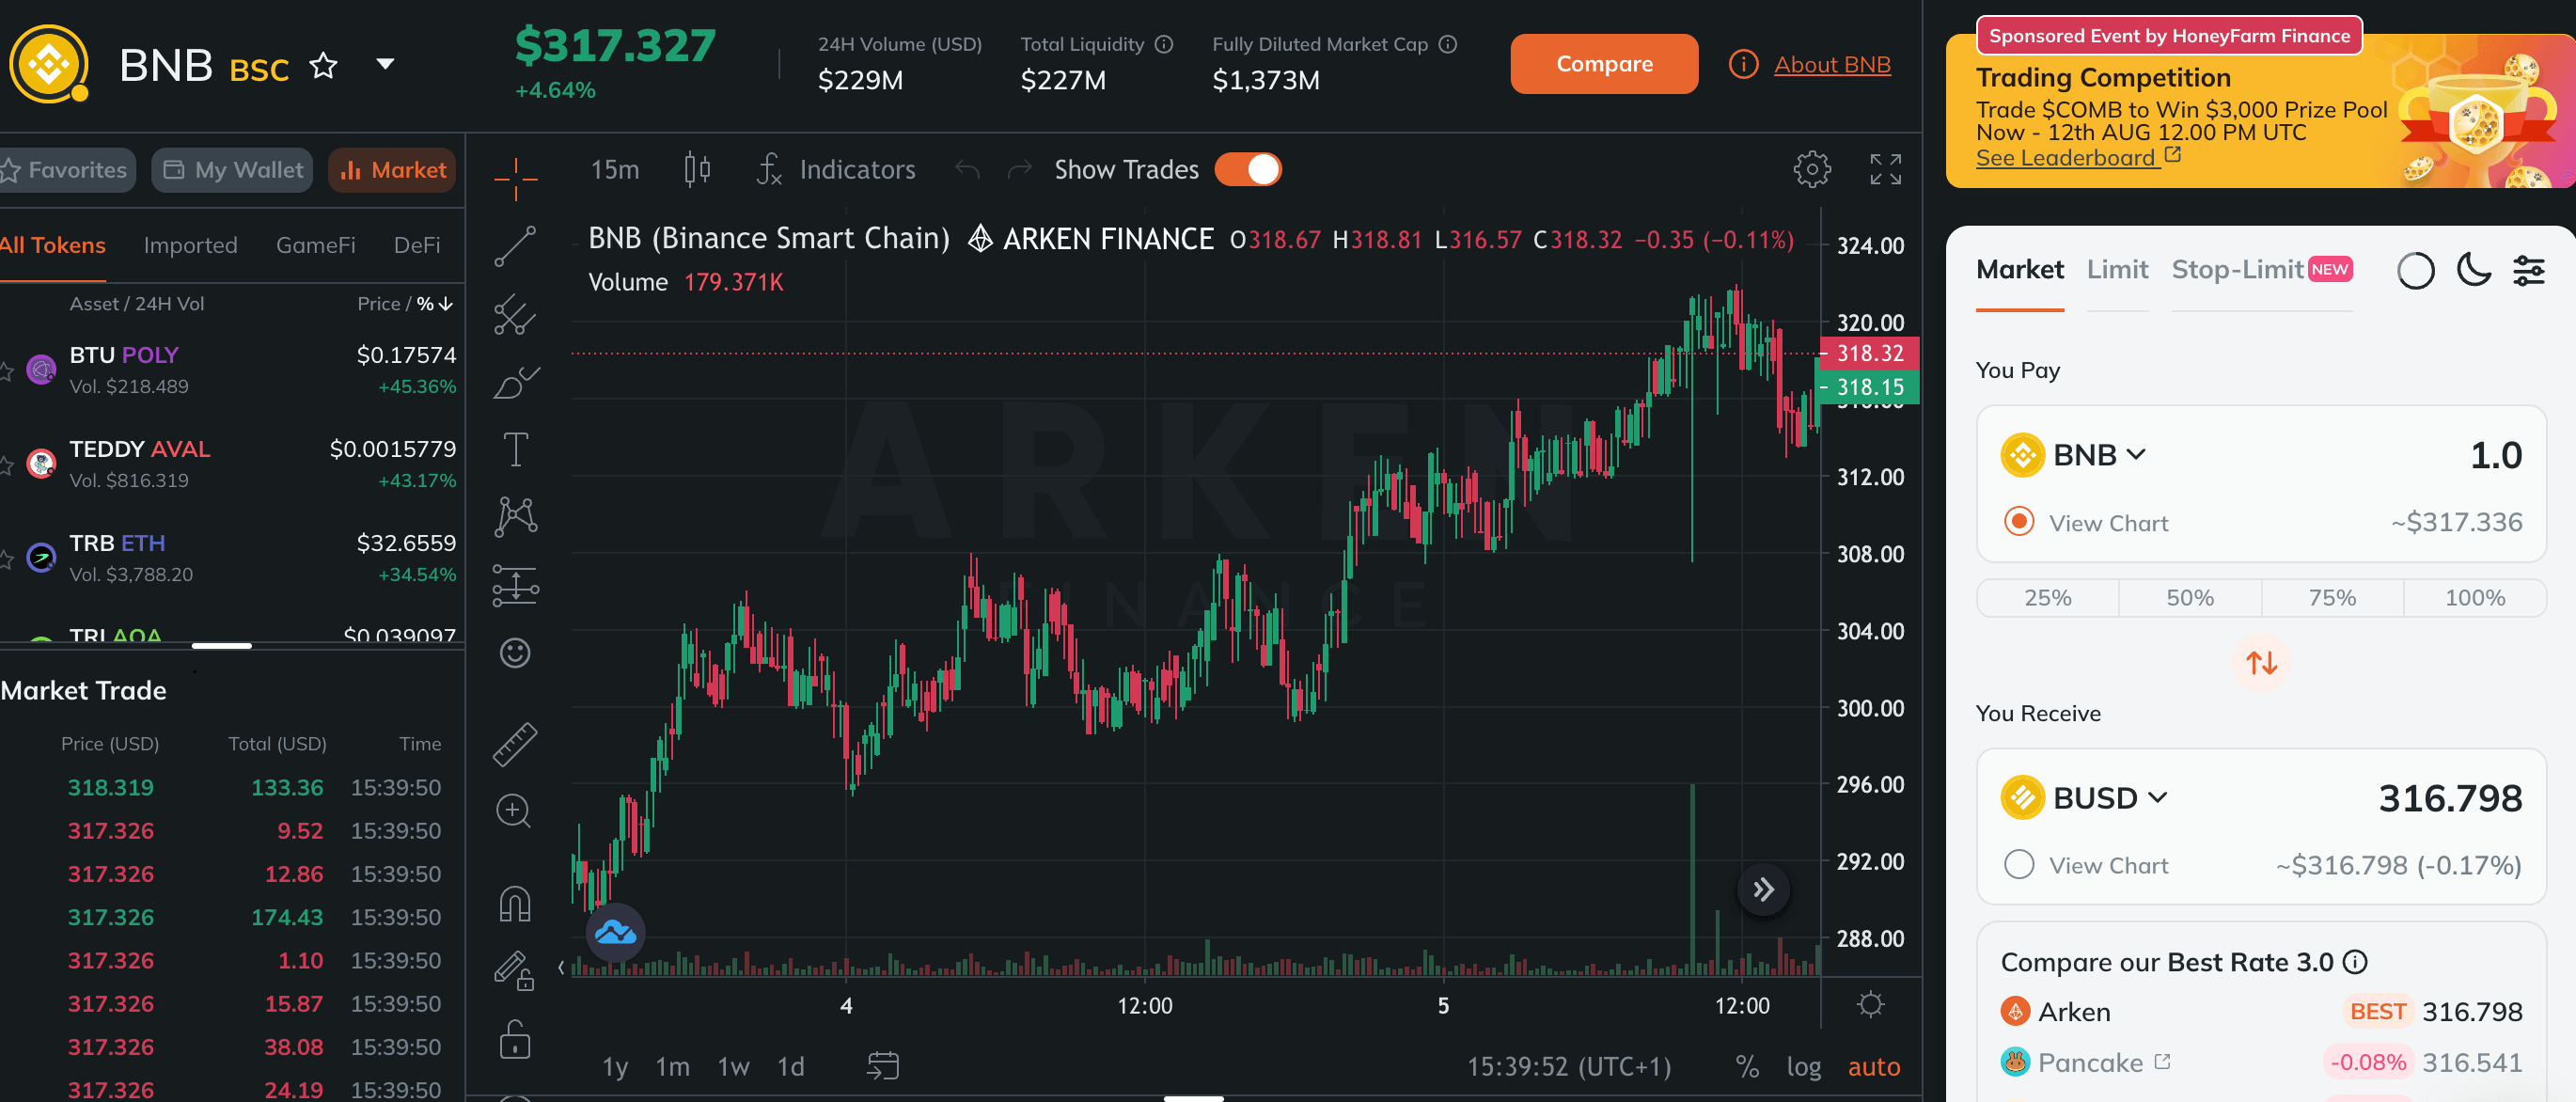Open the TEDDY AVAL token row
This screenshot has width=2576, height=1102.
coord(230,464)
